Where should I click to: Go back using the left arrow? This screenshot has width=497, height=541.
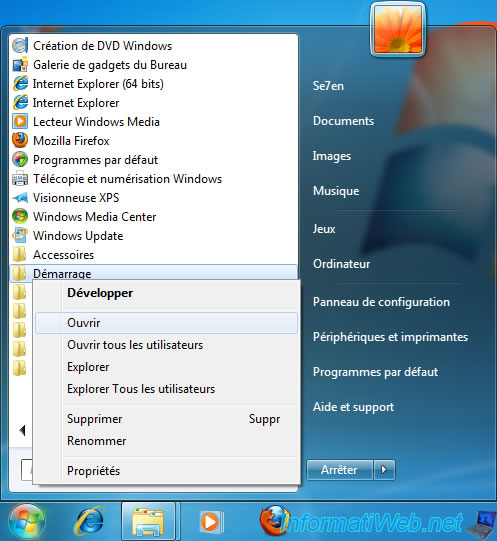pyautogui.click(x=22, y=430)
